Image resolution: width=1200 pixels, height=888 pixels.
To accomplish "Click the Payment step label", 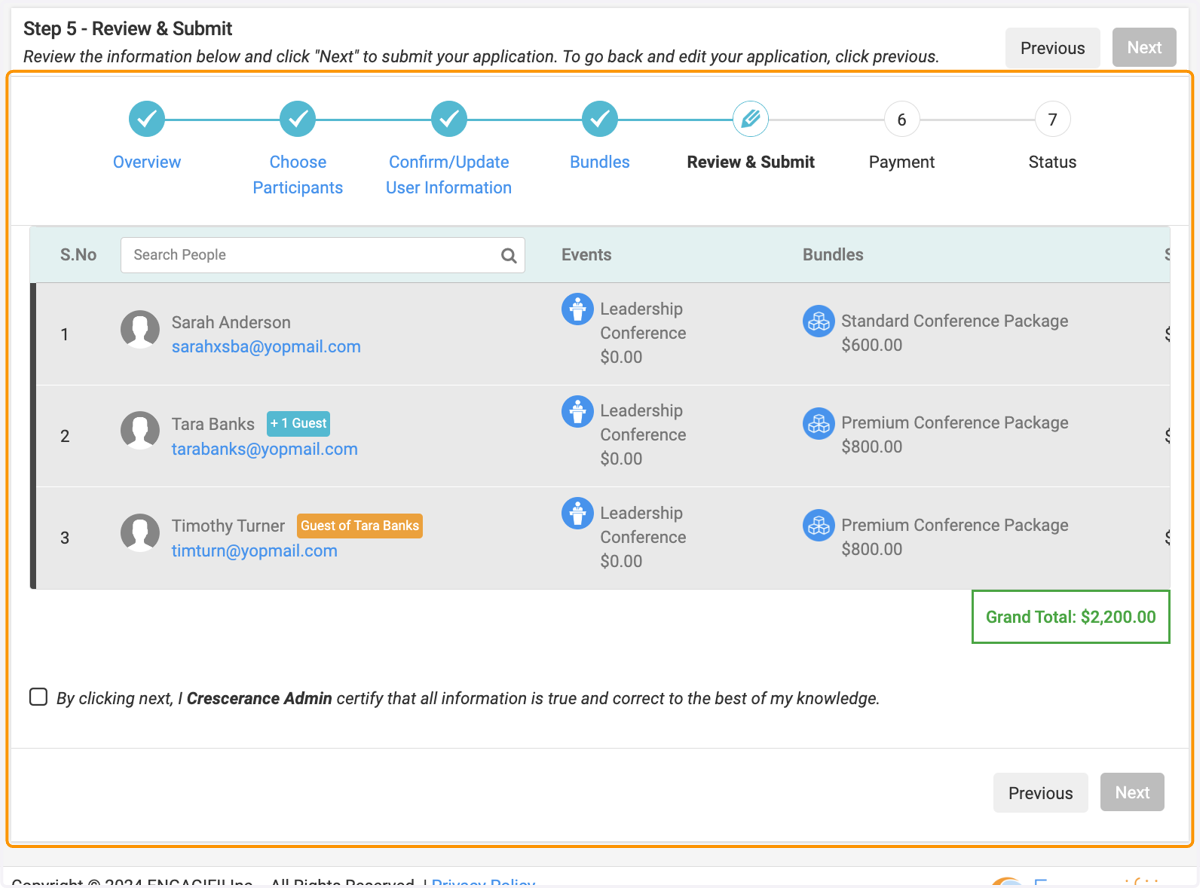I will point(901,162).
